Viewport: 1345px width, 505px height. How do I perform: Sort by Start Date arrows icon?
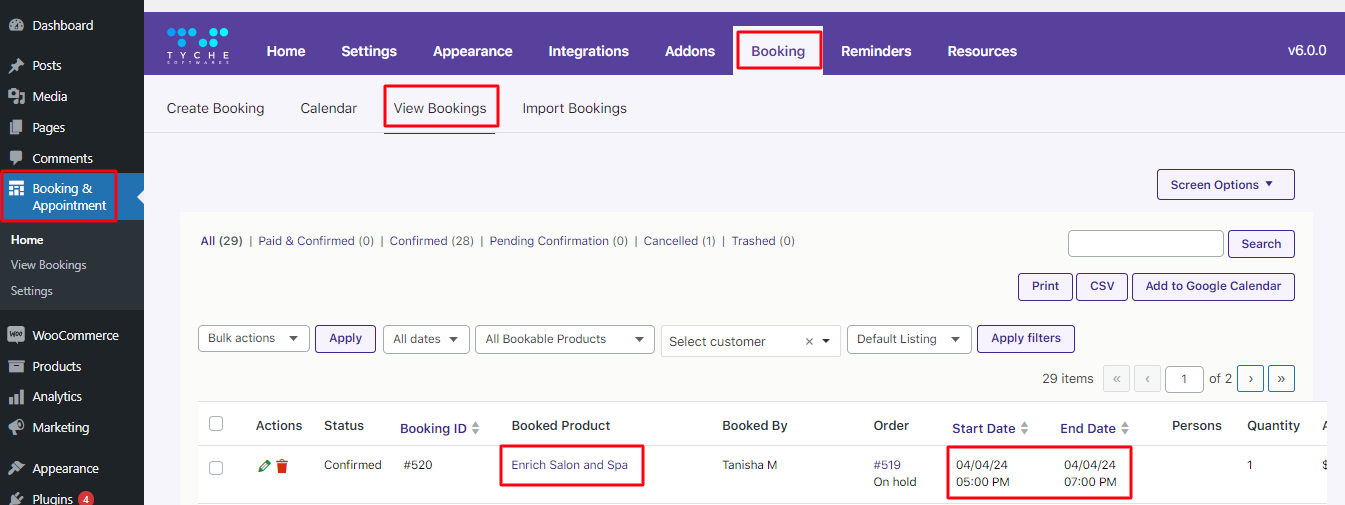1025,428
